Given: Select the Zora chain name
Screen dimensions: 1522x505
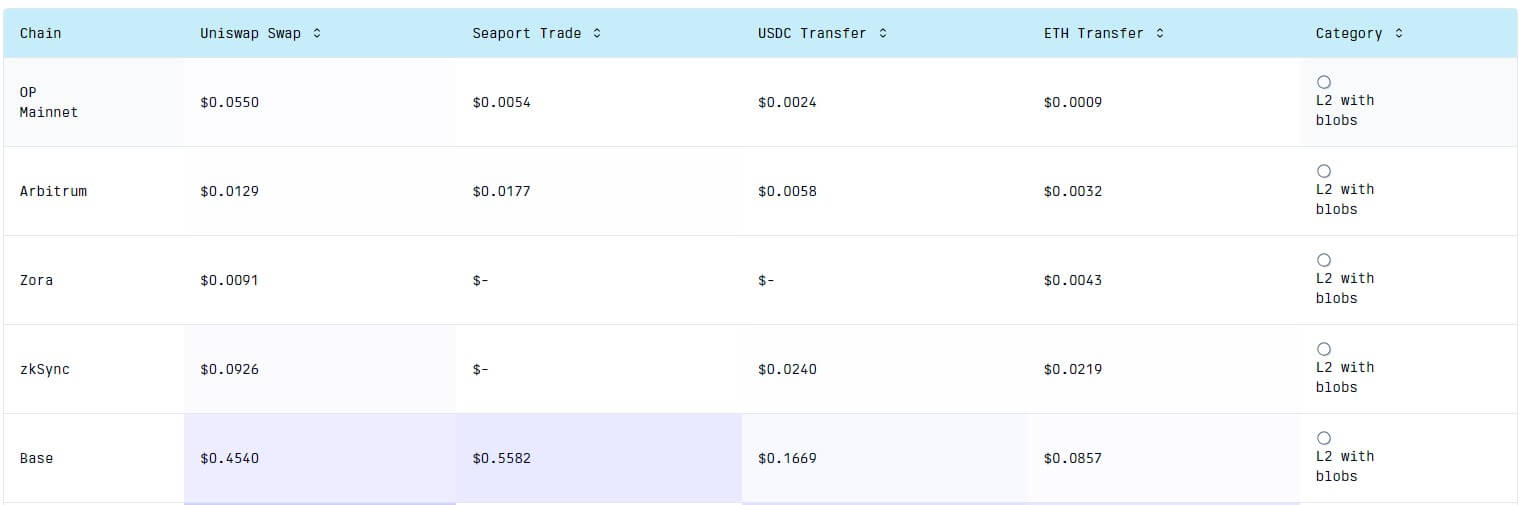Looking at the screenshot, I should [37, 280].
